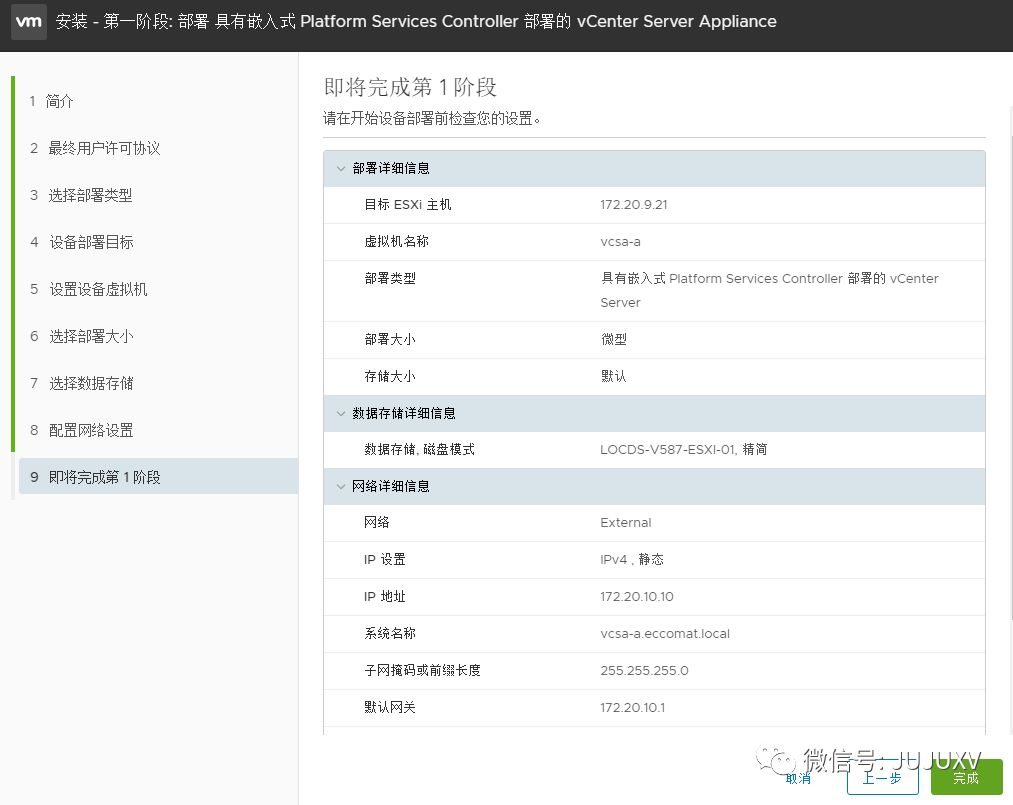This screenshot has height=805, width=1013.
Task: Open step 7 选择数据存储
Action: (81, 384)
